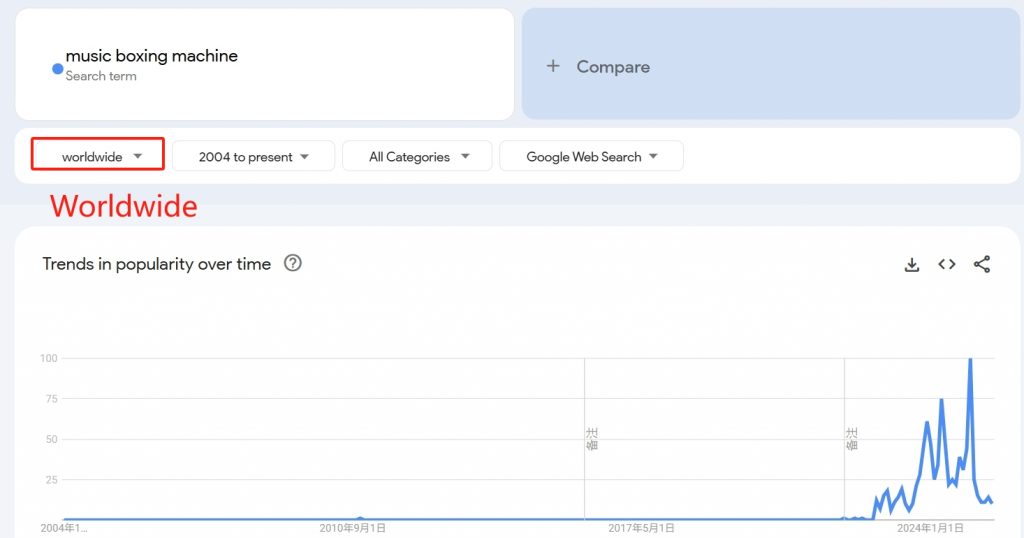Open the note marker near 2017
Screen dimensions: 1024x538
592,439
